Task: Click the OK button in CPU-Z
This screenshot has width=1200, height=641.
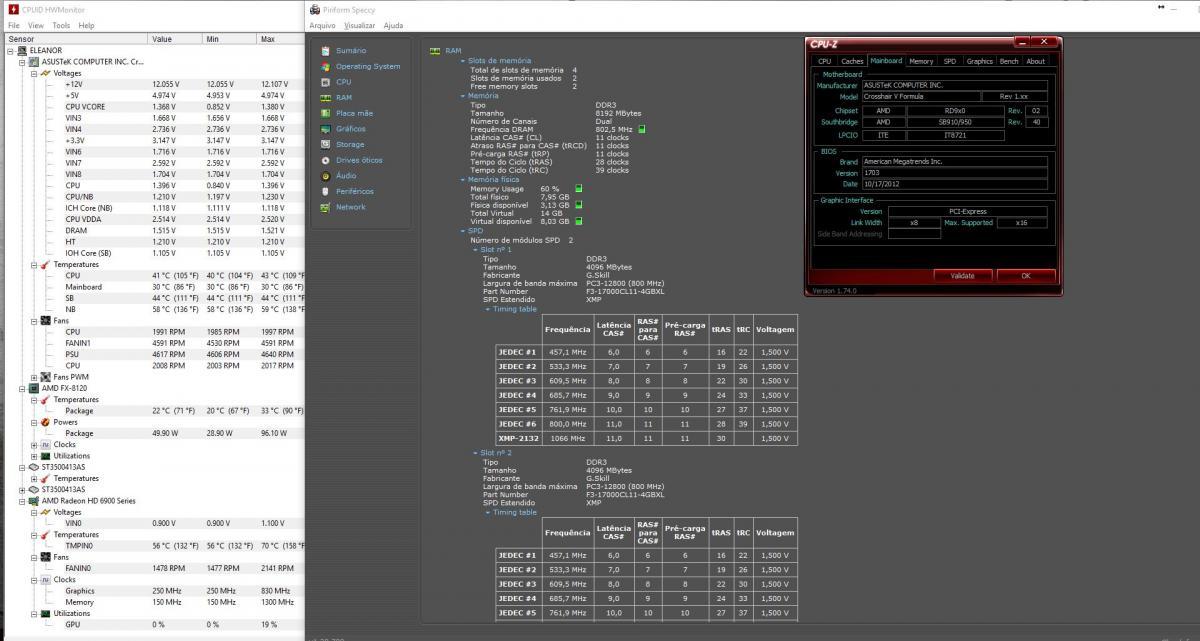Action: click(1025, 275)
